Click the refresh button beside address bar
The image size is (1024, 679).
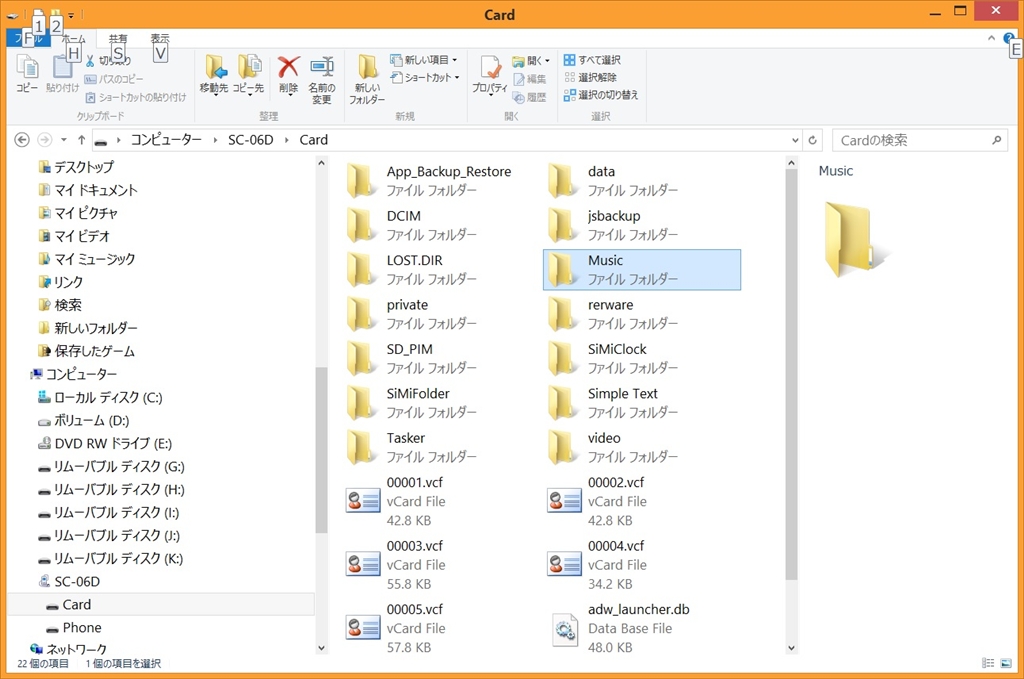[813, 140]
